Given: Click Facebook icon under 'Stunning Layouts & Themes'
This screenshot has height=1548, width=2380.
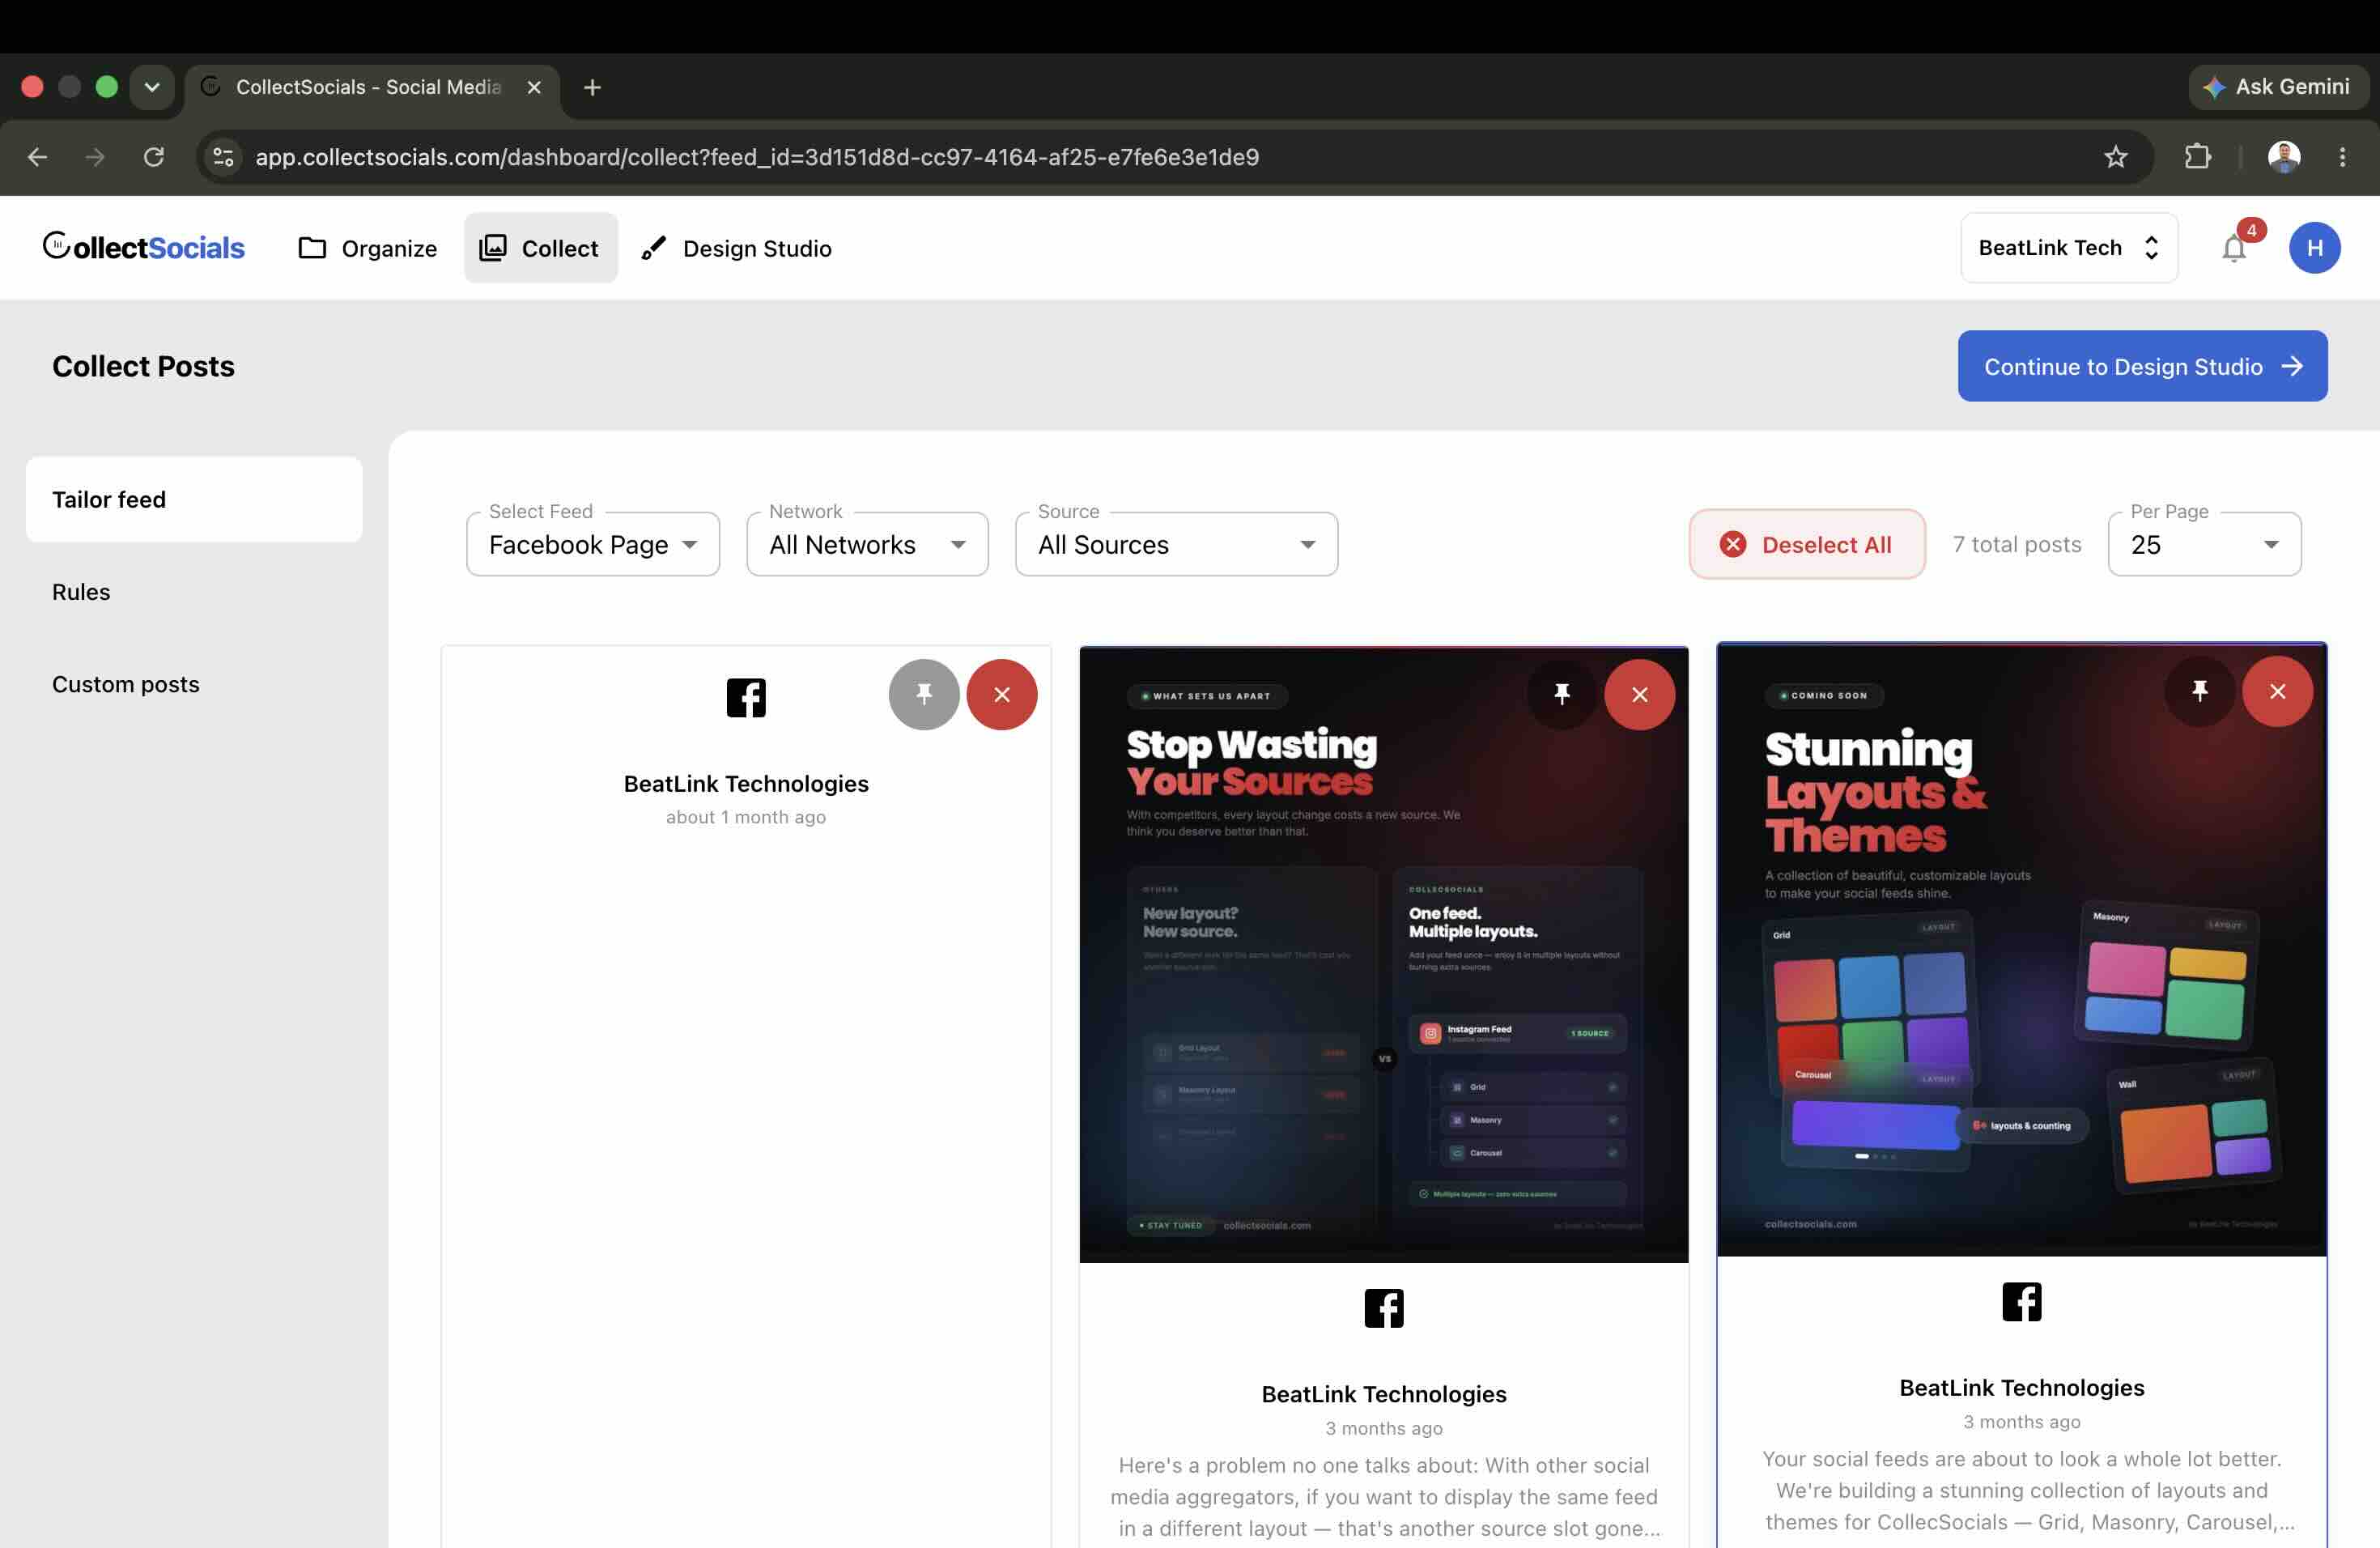Looking at the screenshot, I should tap(2021, 1302).
